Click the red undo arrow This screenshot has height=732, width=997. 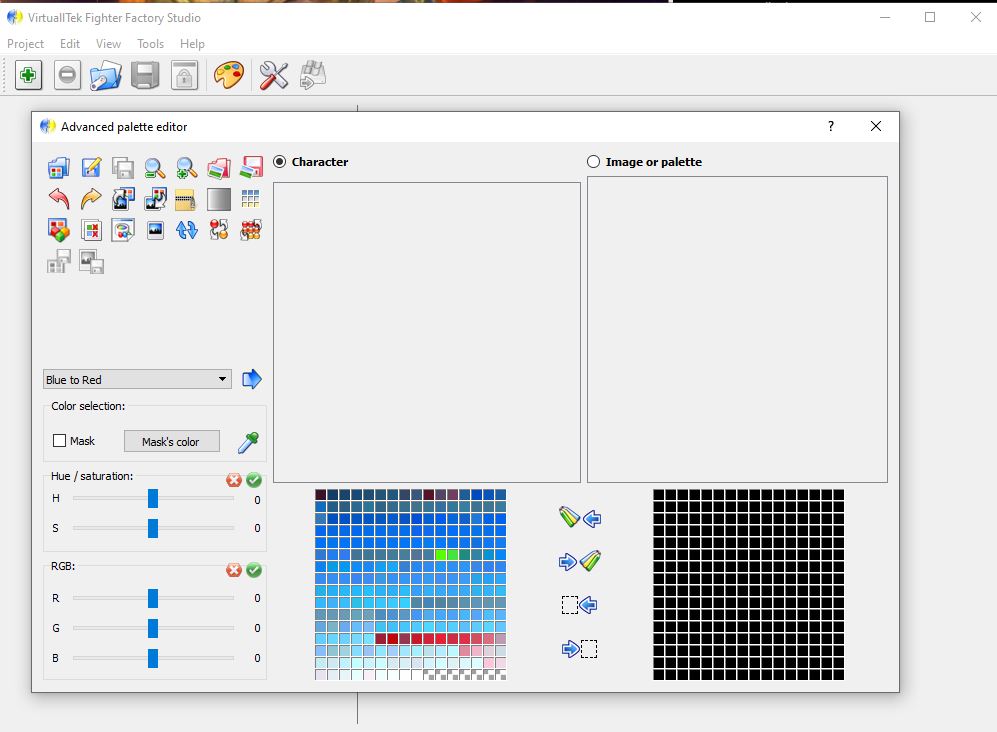click(58, 199)
